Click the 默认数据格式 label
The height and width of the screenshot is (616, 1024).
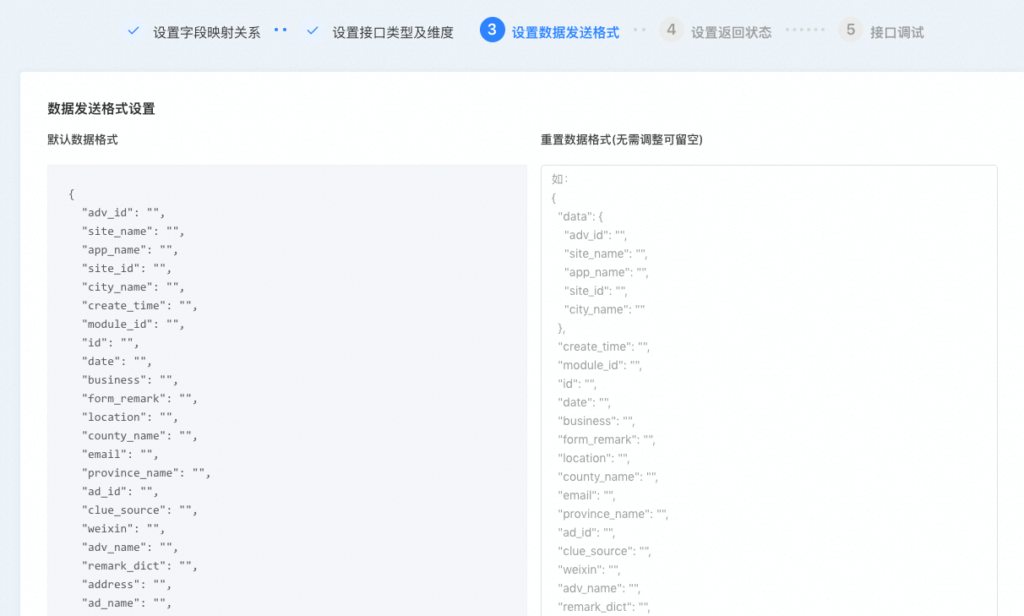point(83,140)
